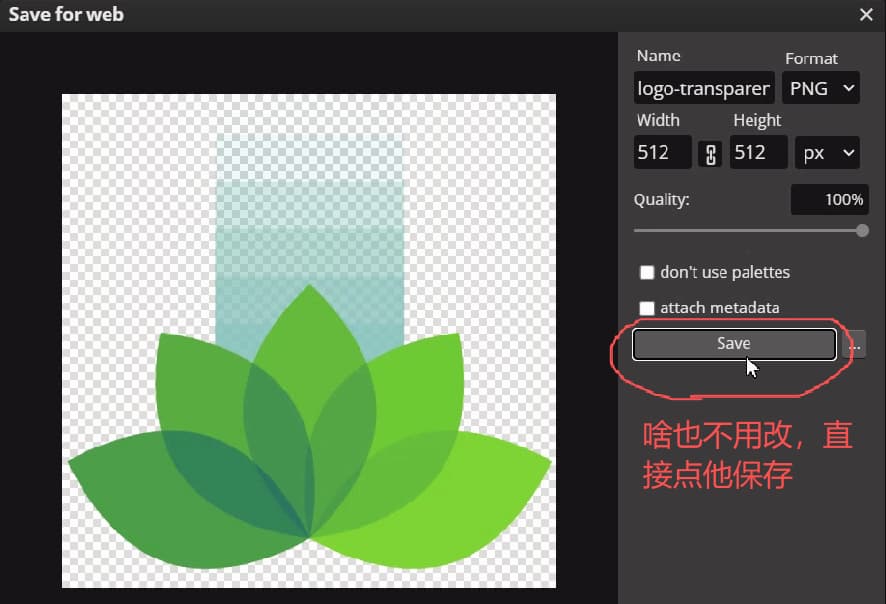Enable the attach metadata checkbox
This screenshot has height=604, width=886.
646,308
